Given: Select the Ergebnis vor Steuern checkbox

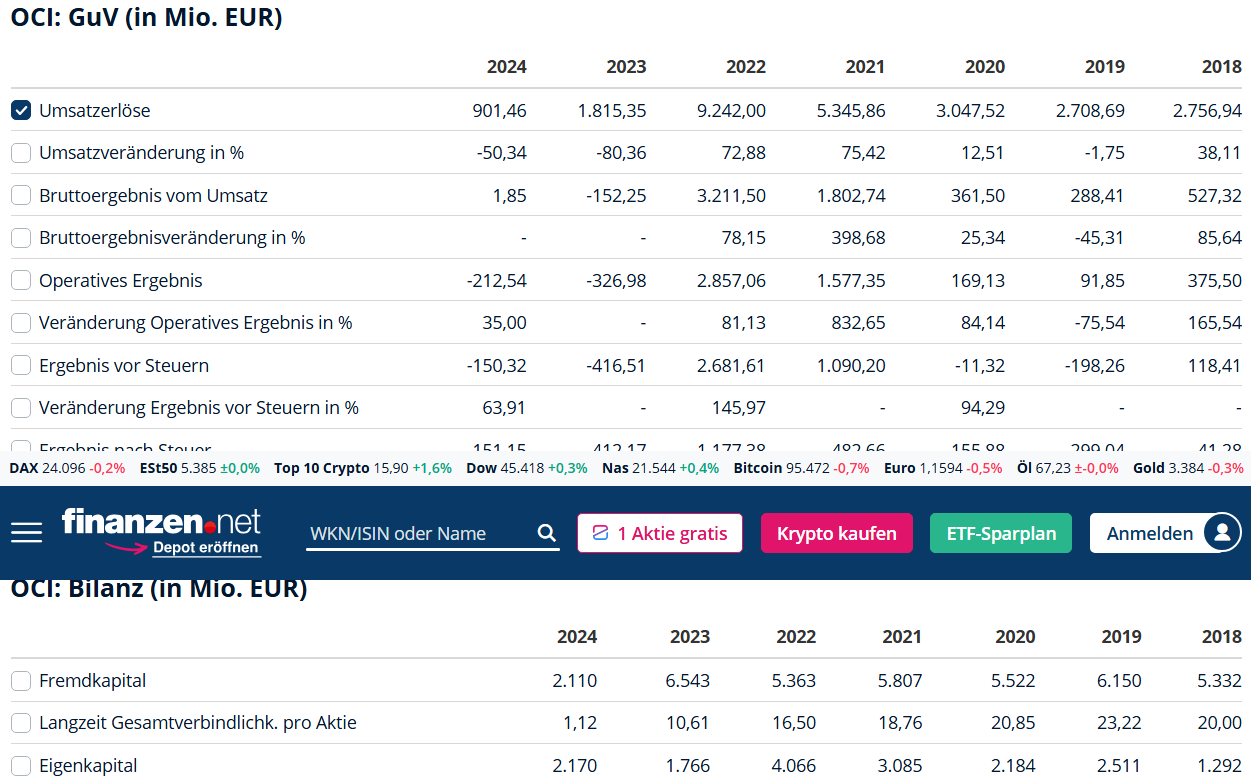Looking at the screenshot, I should click(x=21, y=366).
